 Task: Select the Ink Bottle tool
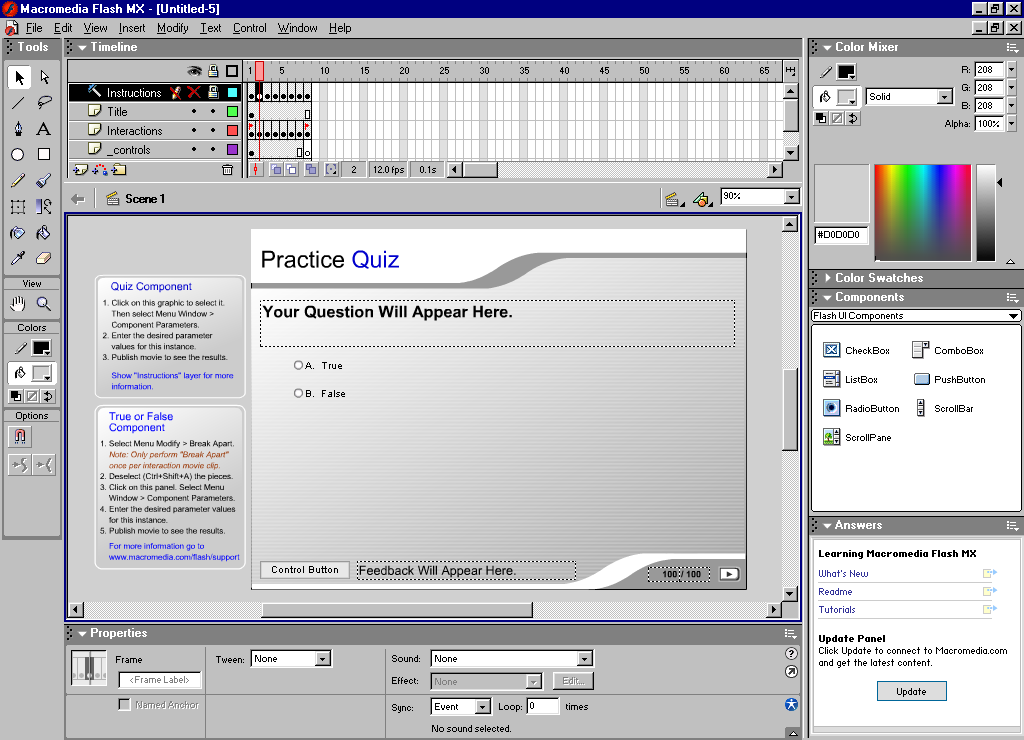(x=18, y=233)
